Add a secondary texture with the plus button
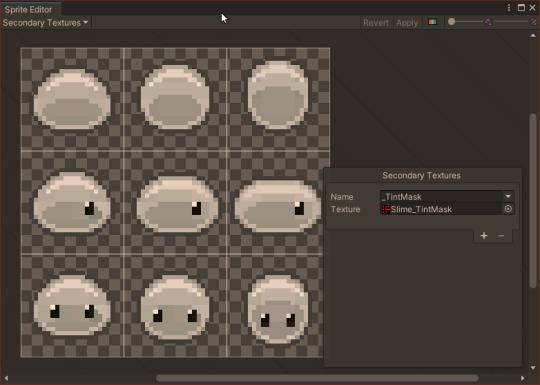Viewport: 540px width, 385px height. 484,236
